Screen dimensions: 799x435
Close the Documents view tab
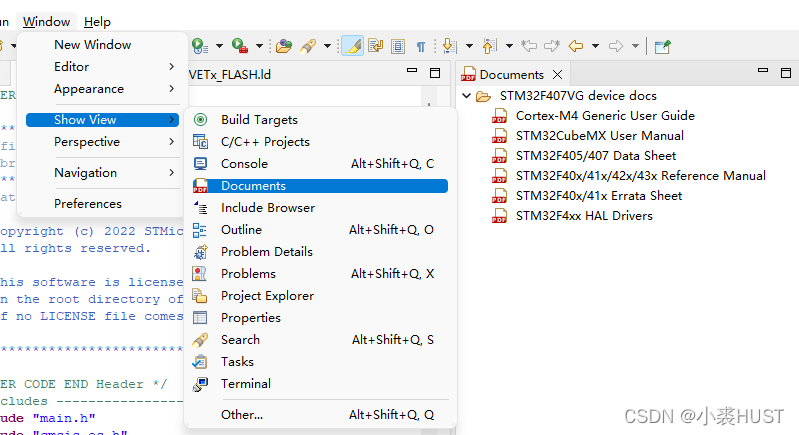tap(557, 74)
